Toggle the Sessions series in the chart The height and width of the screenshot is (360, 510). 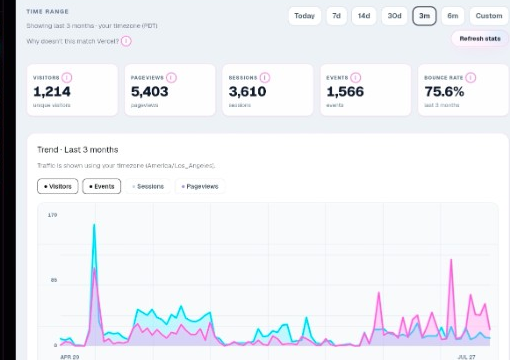tap(148, 186)
